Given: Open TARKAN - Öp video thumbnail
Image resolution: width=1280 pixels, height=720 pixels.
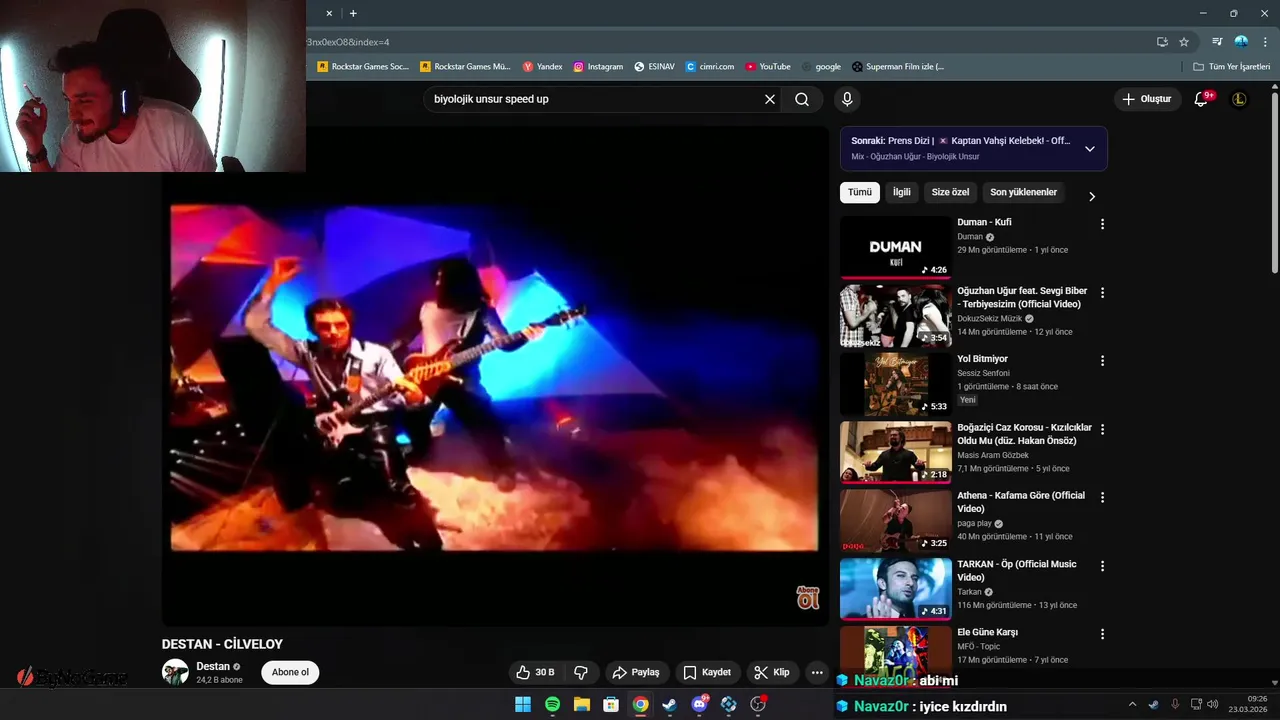Looking at the screenshot, I should click(895, 589).
